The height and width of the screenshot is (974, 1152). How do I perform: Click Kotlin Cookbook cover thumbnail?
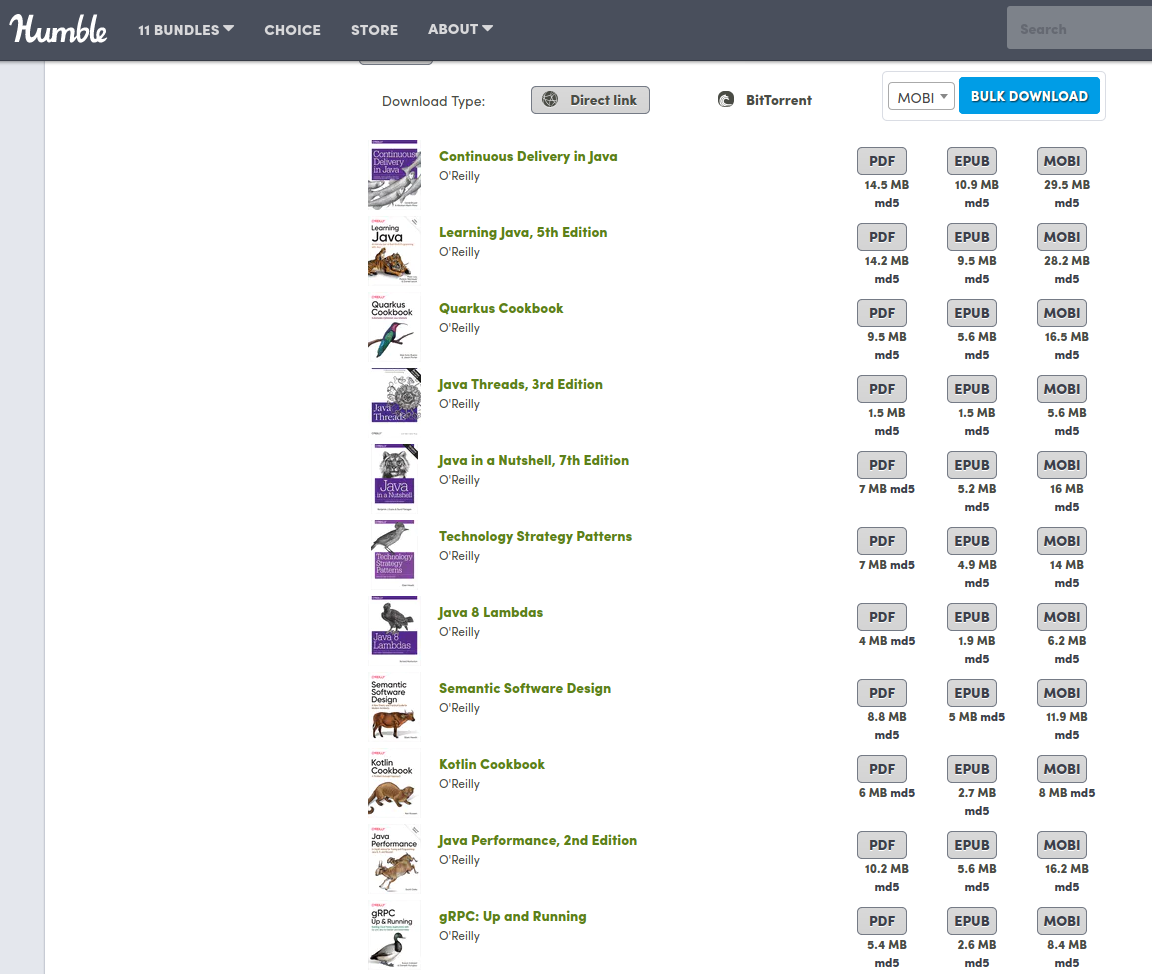(x=395, y=782)
